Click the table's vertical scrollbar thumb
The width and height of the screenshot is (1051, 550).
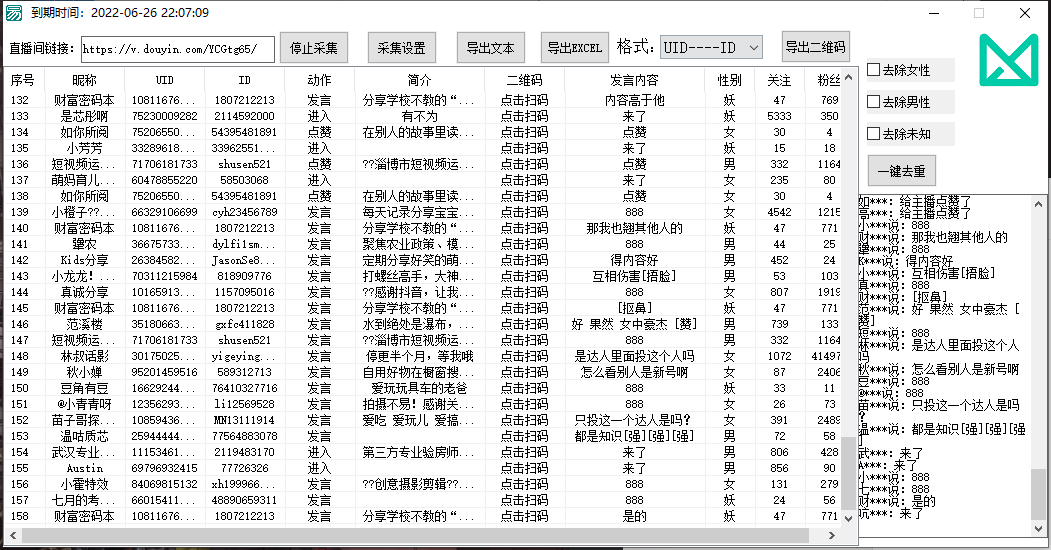pos(849,473)
